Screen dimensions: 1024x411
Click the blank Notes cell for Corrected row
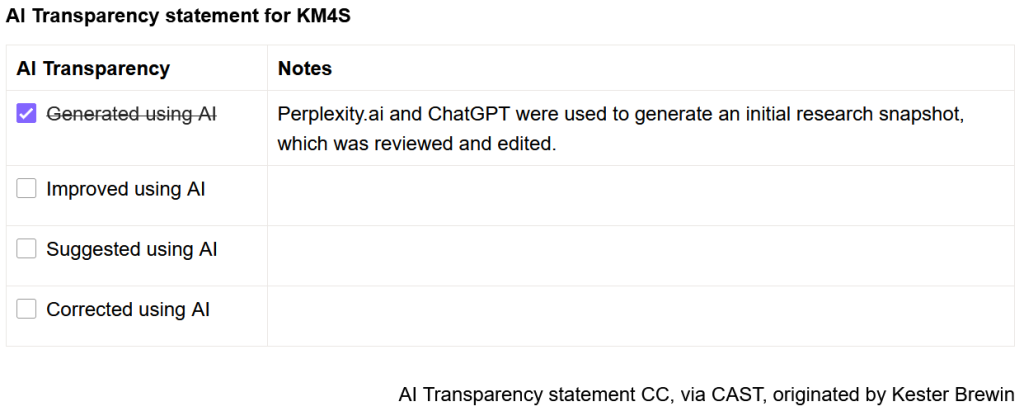pyautogui.click(x=640, y=316)
